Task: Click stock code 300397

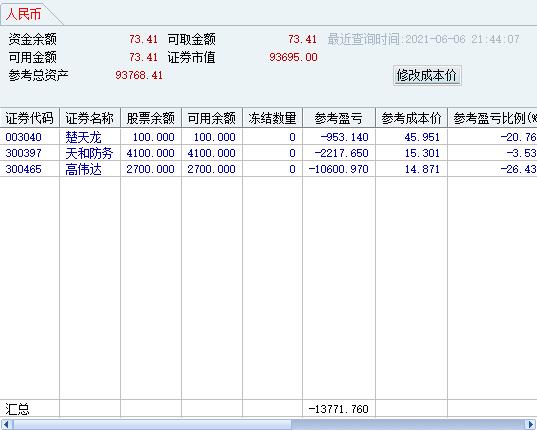Action: (23, 153)
